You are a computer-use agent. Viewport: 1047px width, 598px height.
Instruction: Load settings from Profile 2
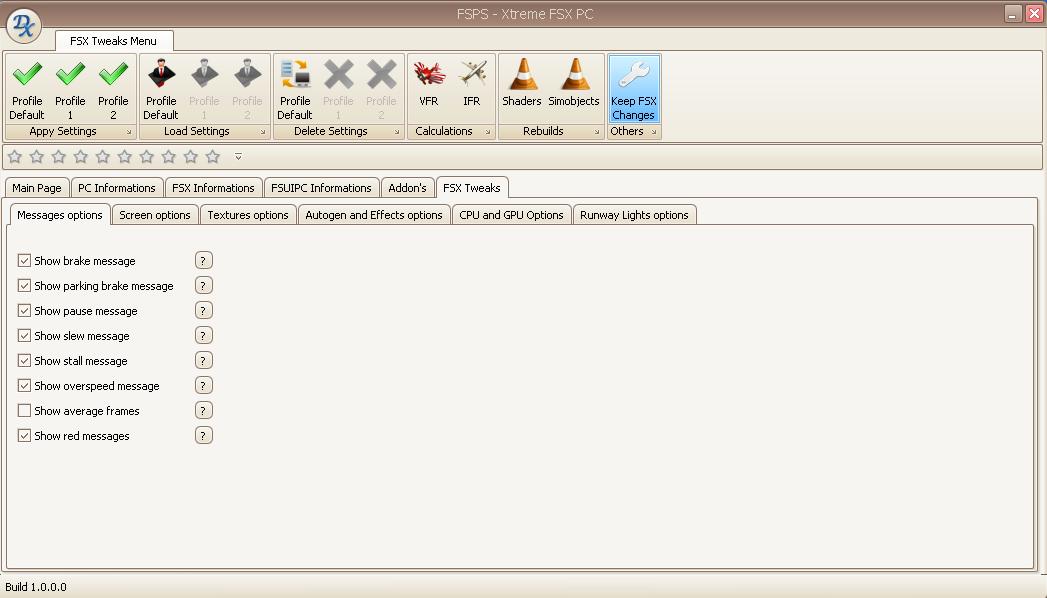click(247, 89)
